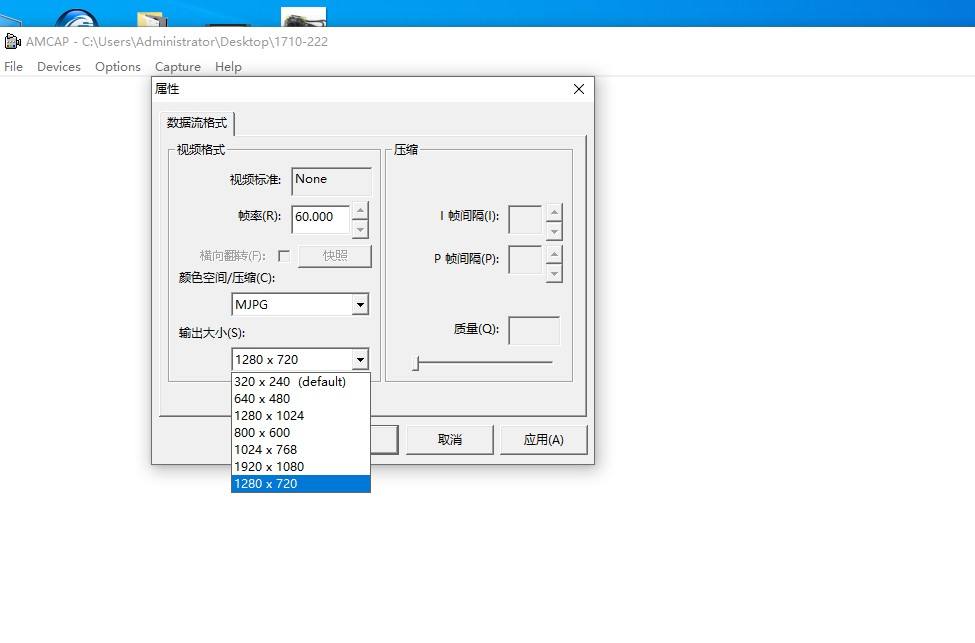Toggle the 横向翻转(F) flip checkbox
The height and width of the screenshot is (643, 975).
284,255
